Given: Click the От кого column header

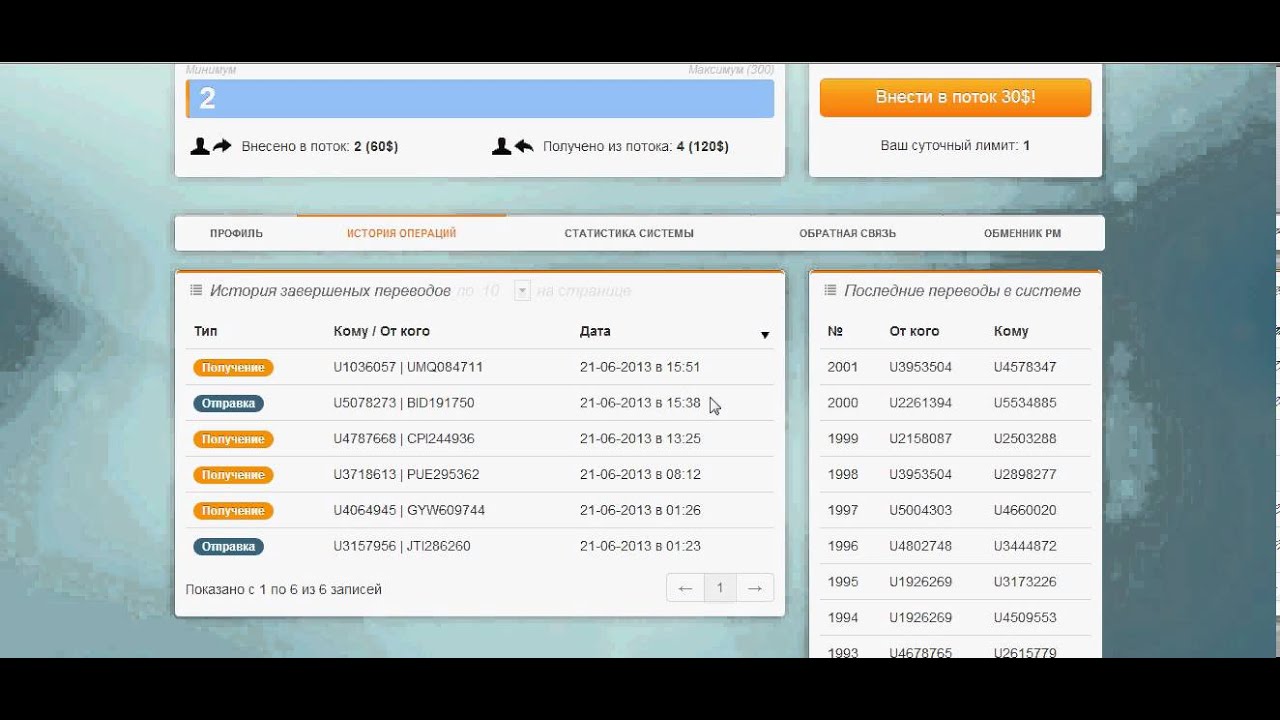Looking at the screenshot, I should coord(914,331).
